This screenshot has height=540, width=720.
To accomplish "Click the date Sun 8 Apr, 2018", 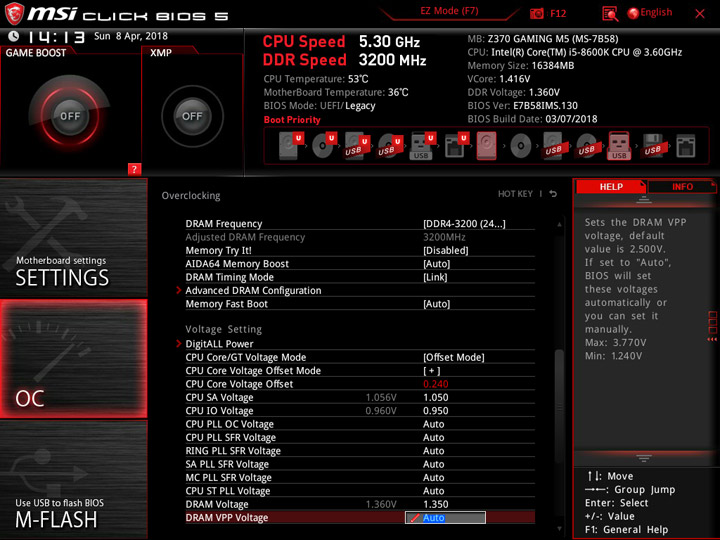I will point(130,36).
